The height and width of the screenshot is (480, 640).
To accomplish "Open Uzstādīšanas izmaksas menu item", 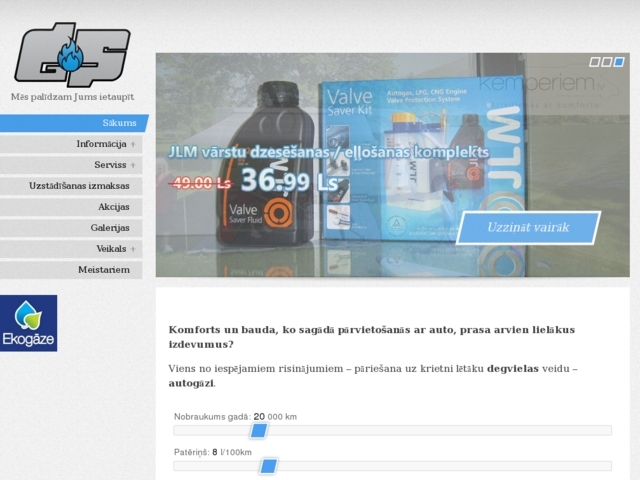I will point(71,186).
